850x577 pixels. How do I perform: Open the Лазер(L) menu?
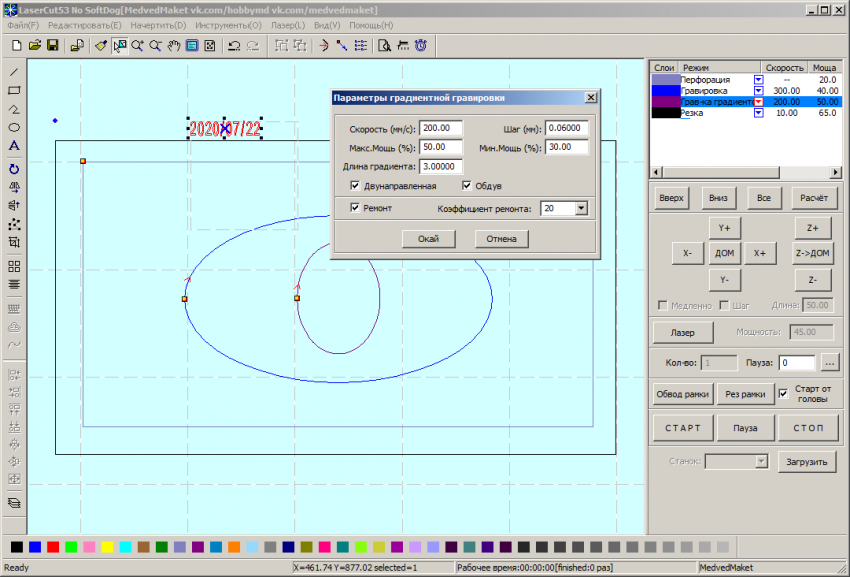(x=288, y=25)
